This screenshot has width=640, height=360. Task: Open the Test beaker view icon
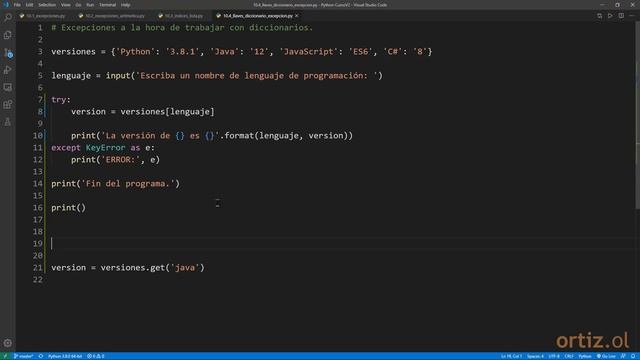pos(8,122)
